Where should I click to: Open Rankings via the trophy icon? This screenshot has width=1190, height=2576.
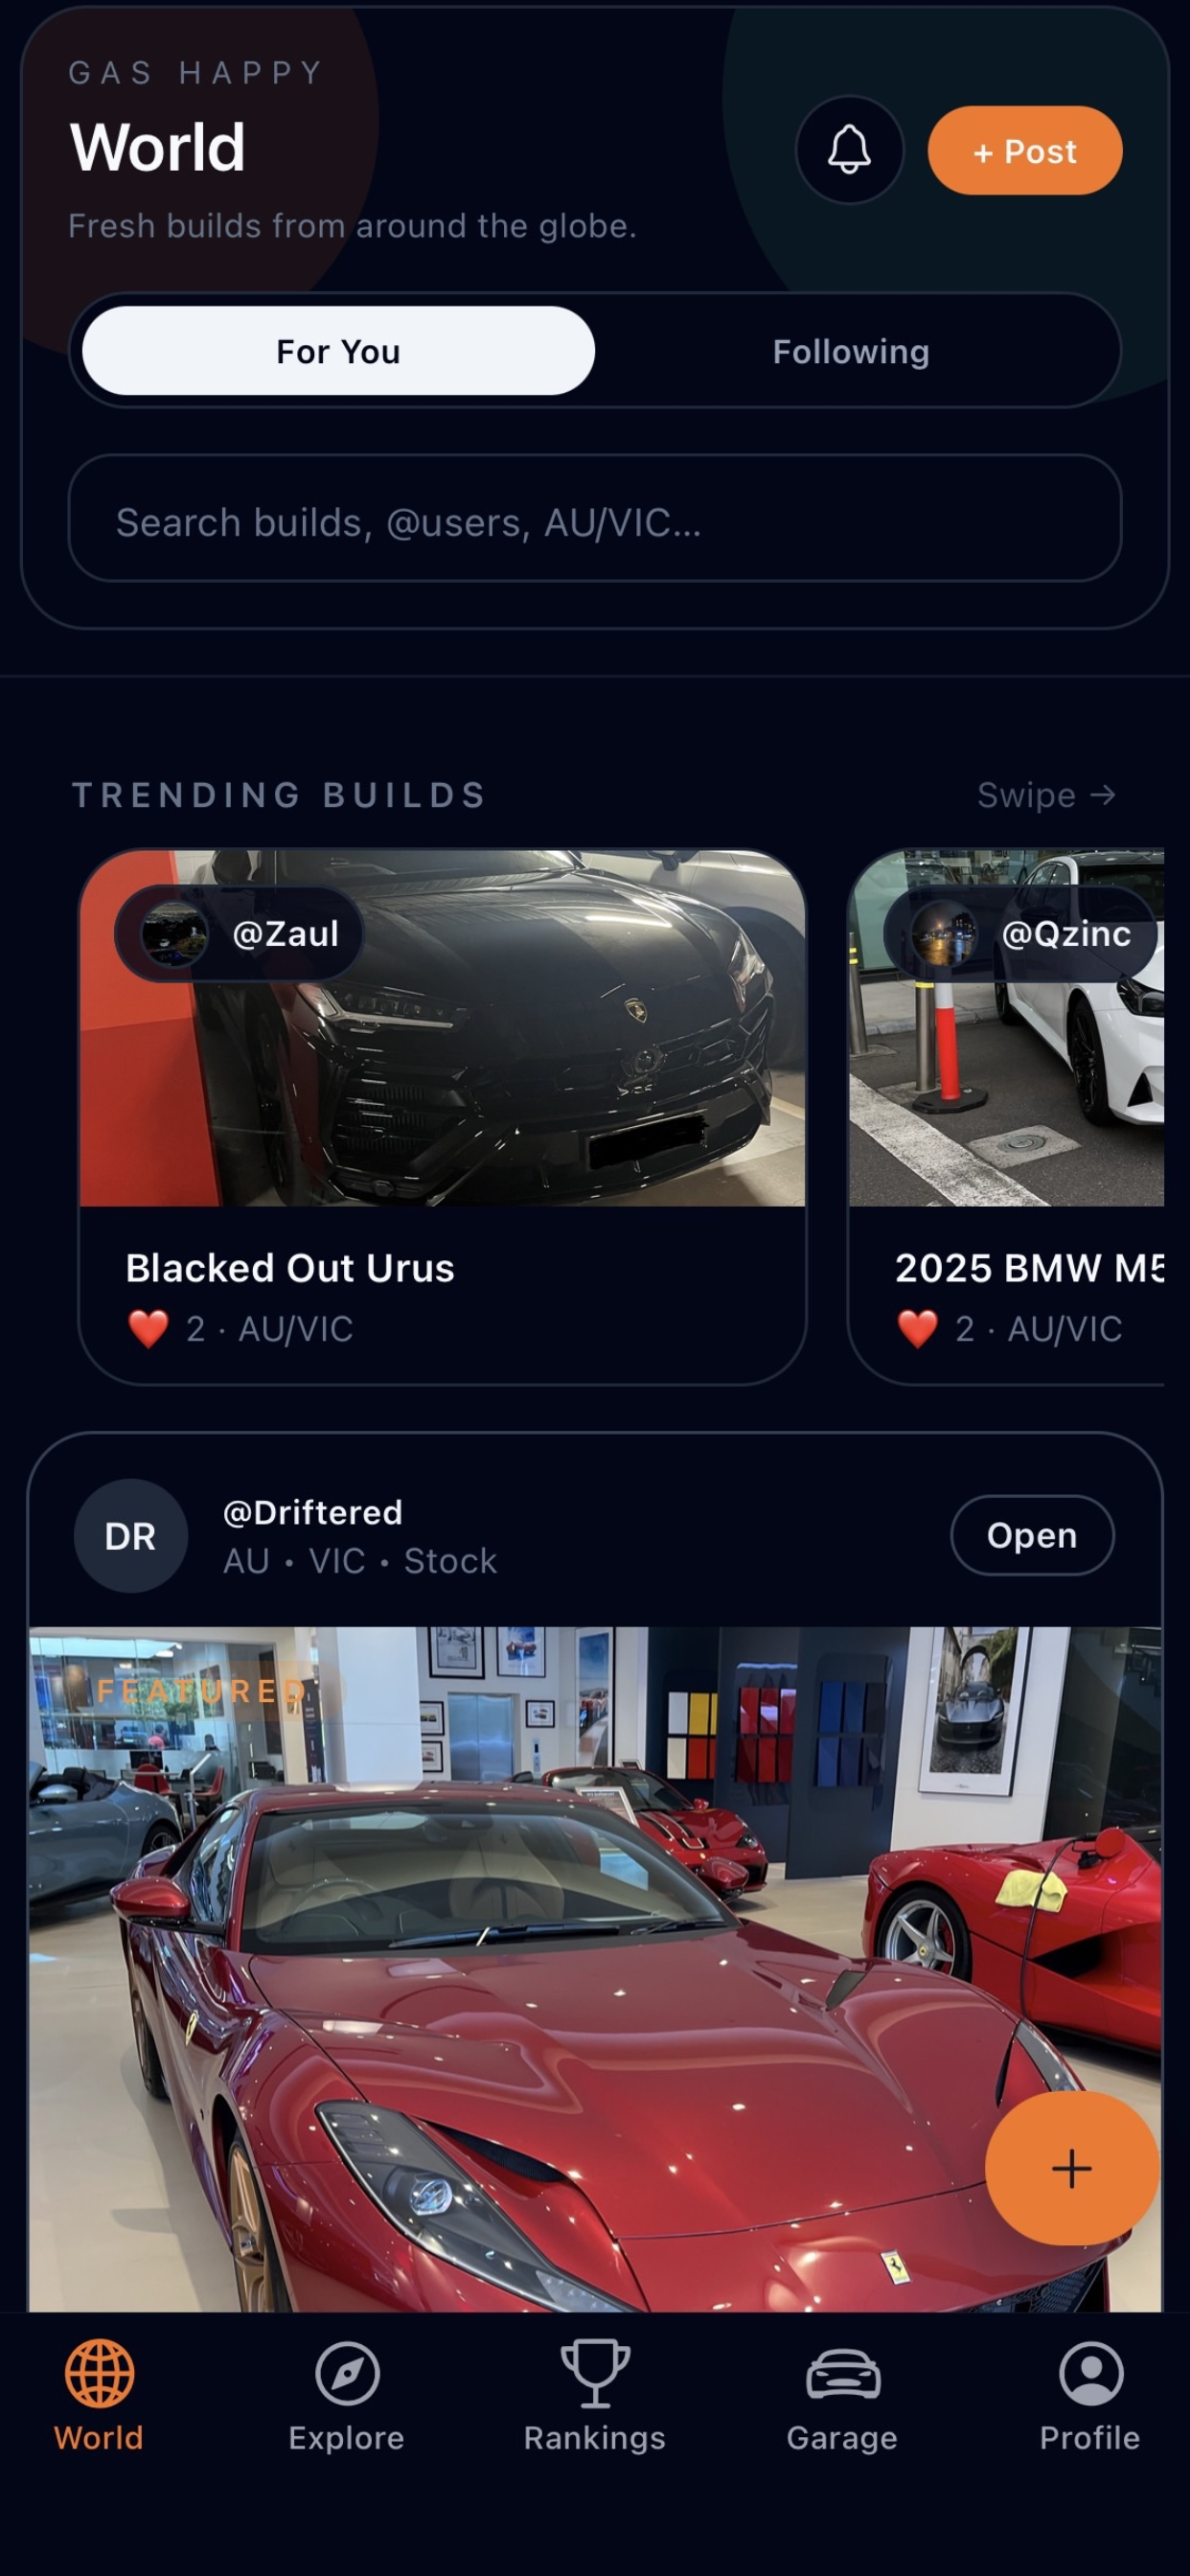pyautogui.click(x=595, y=2373)
